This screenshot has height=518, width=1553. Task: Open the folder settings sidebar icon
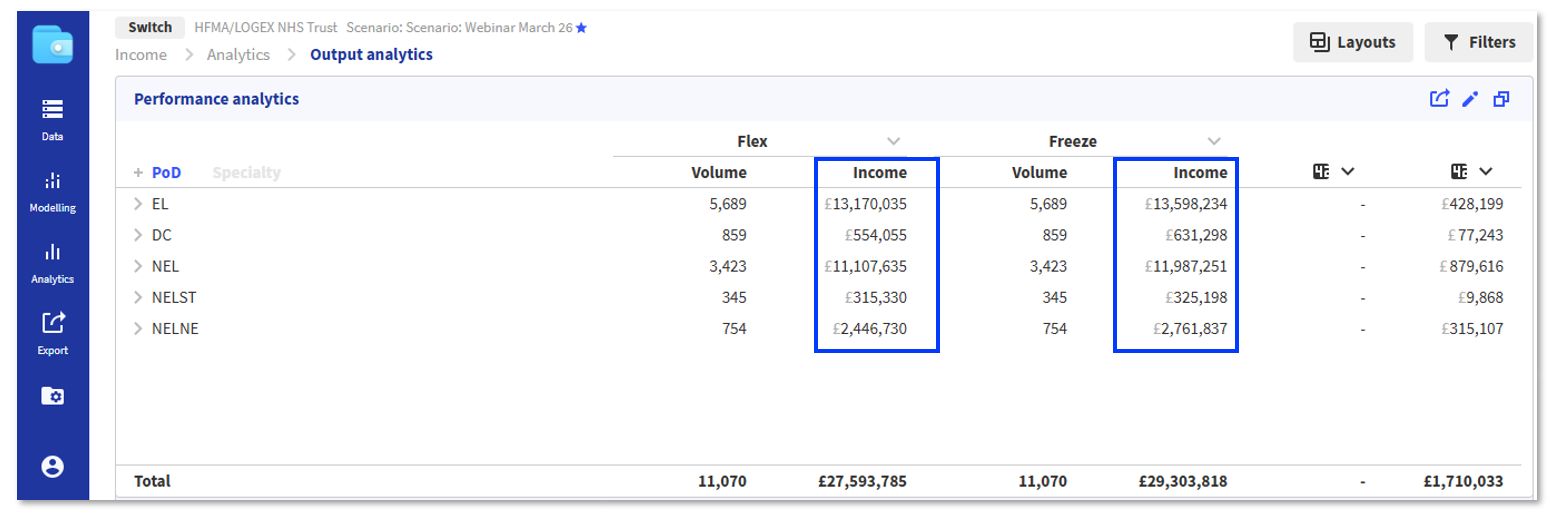(52, 396)
